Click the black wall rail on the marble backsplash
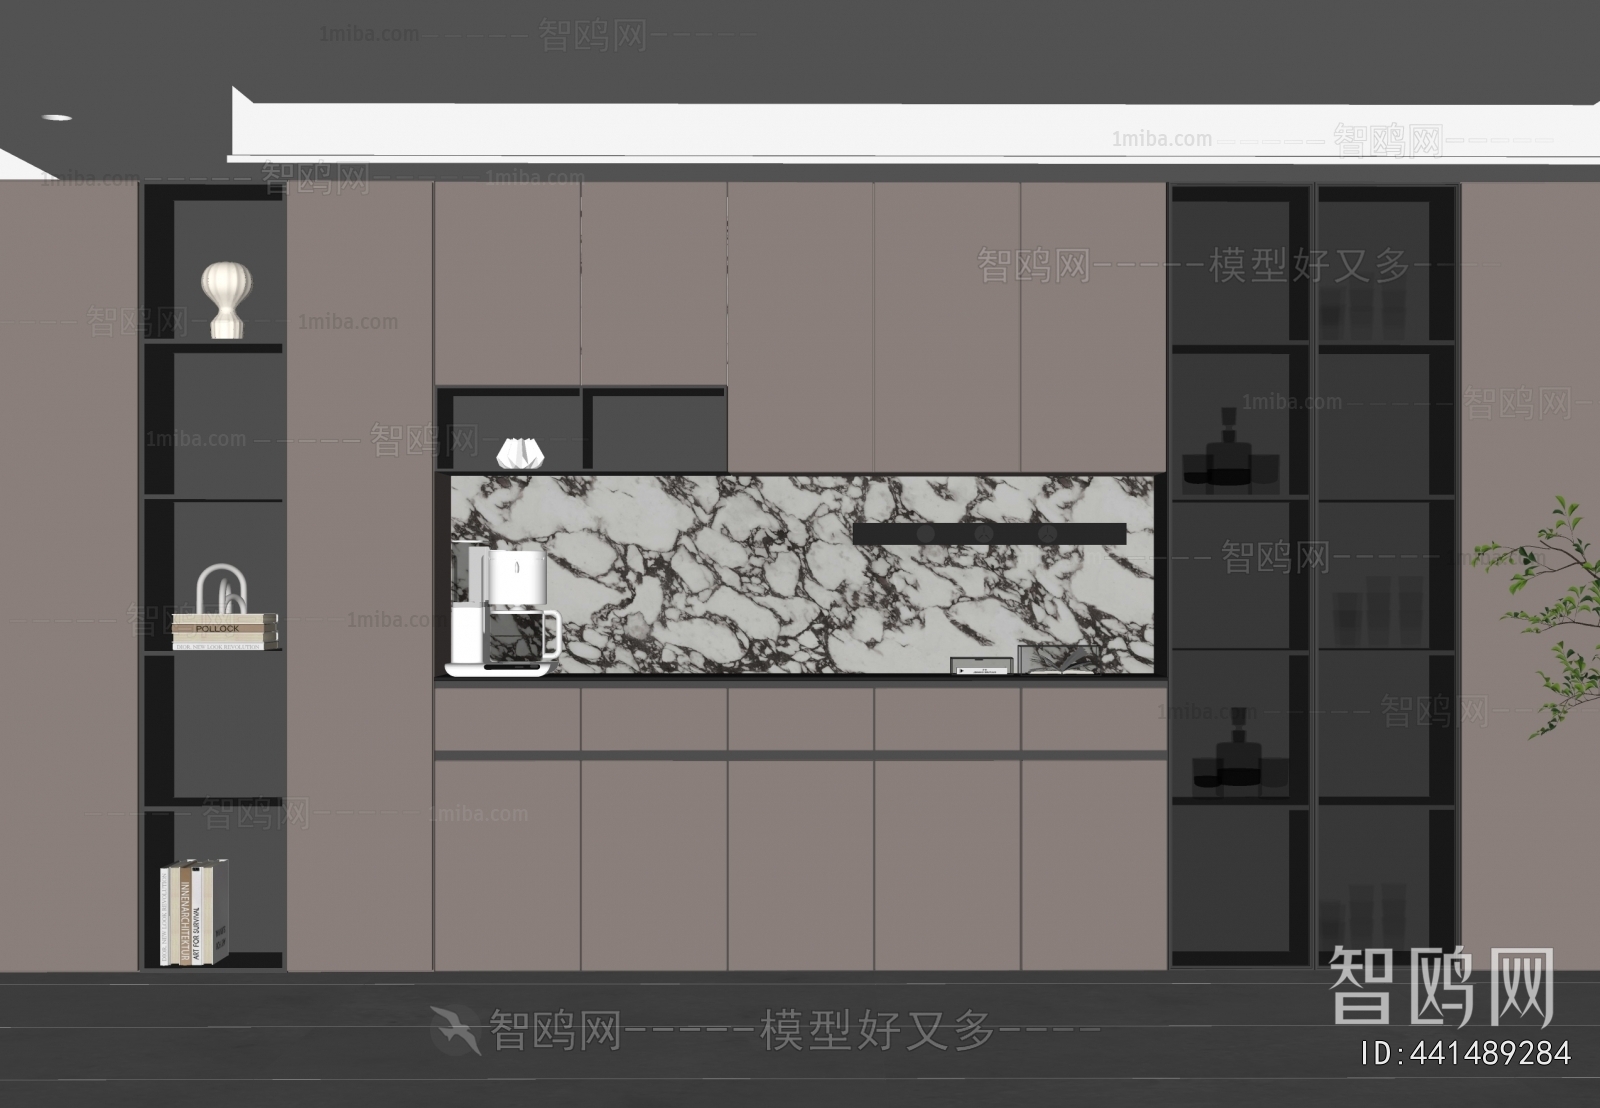The width and height of the screenshot is (1600, 1108). pos(990,534)
